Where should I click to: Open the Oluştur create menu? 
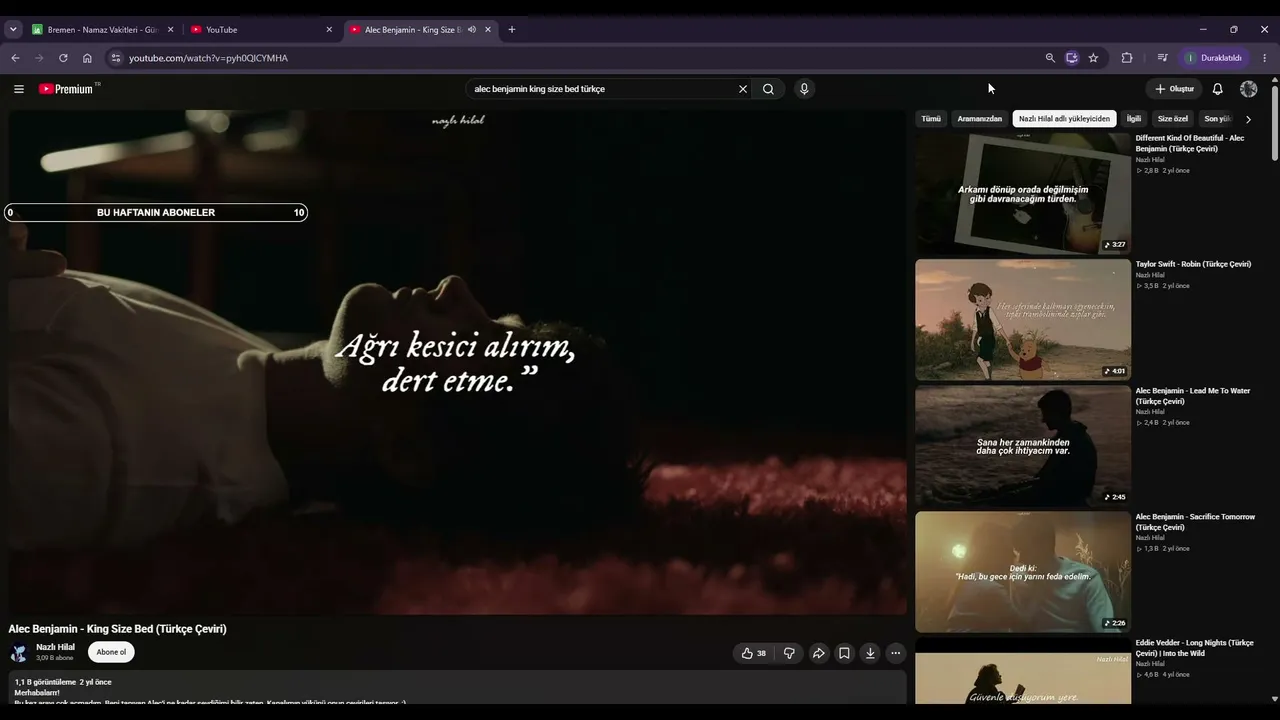[x=1174, y=89]
